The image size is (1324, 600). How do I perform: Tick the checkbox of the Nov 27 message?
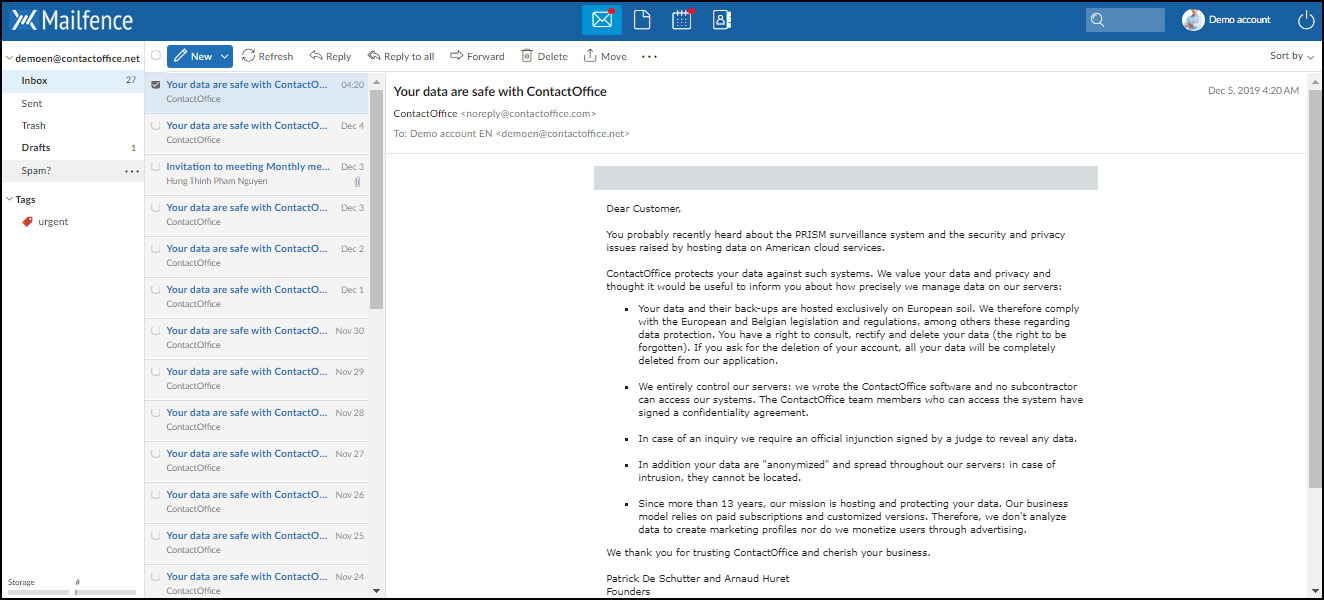[155, 454]
